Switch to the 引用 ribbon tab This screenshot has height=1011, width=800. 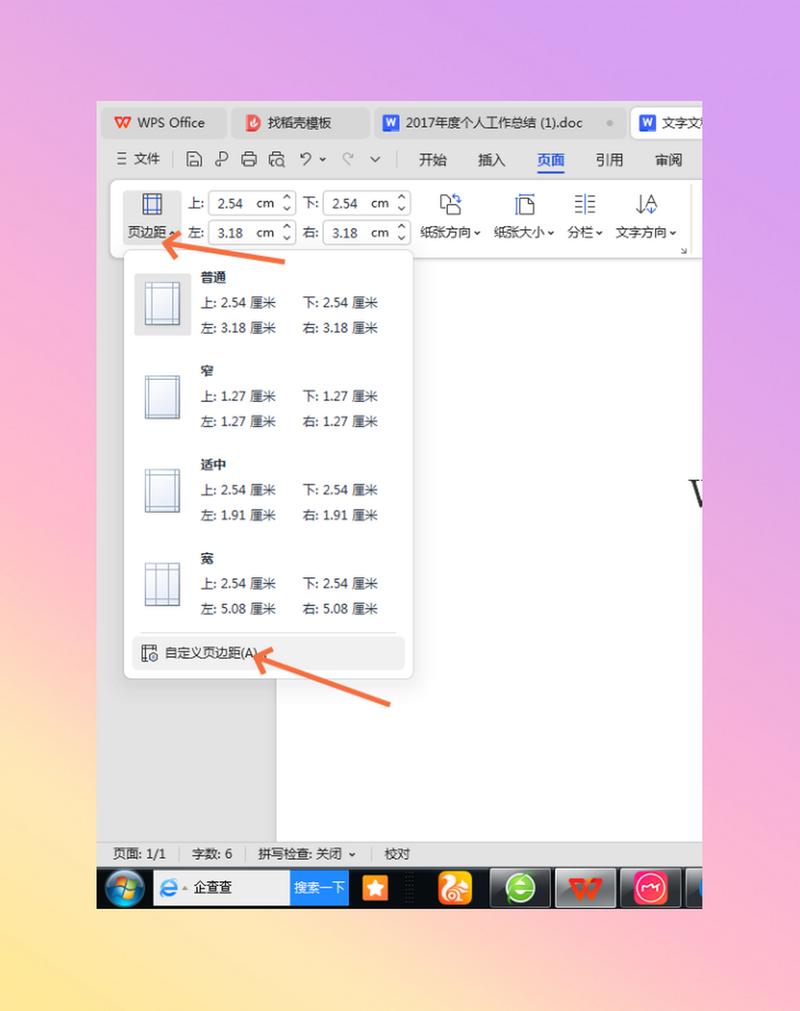click(609, 160)
